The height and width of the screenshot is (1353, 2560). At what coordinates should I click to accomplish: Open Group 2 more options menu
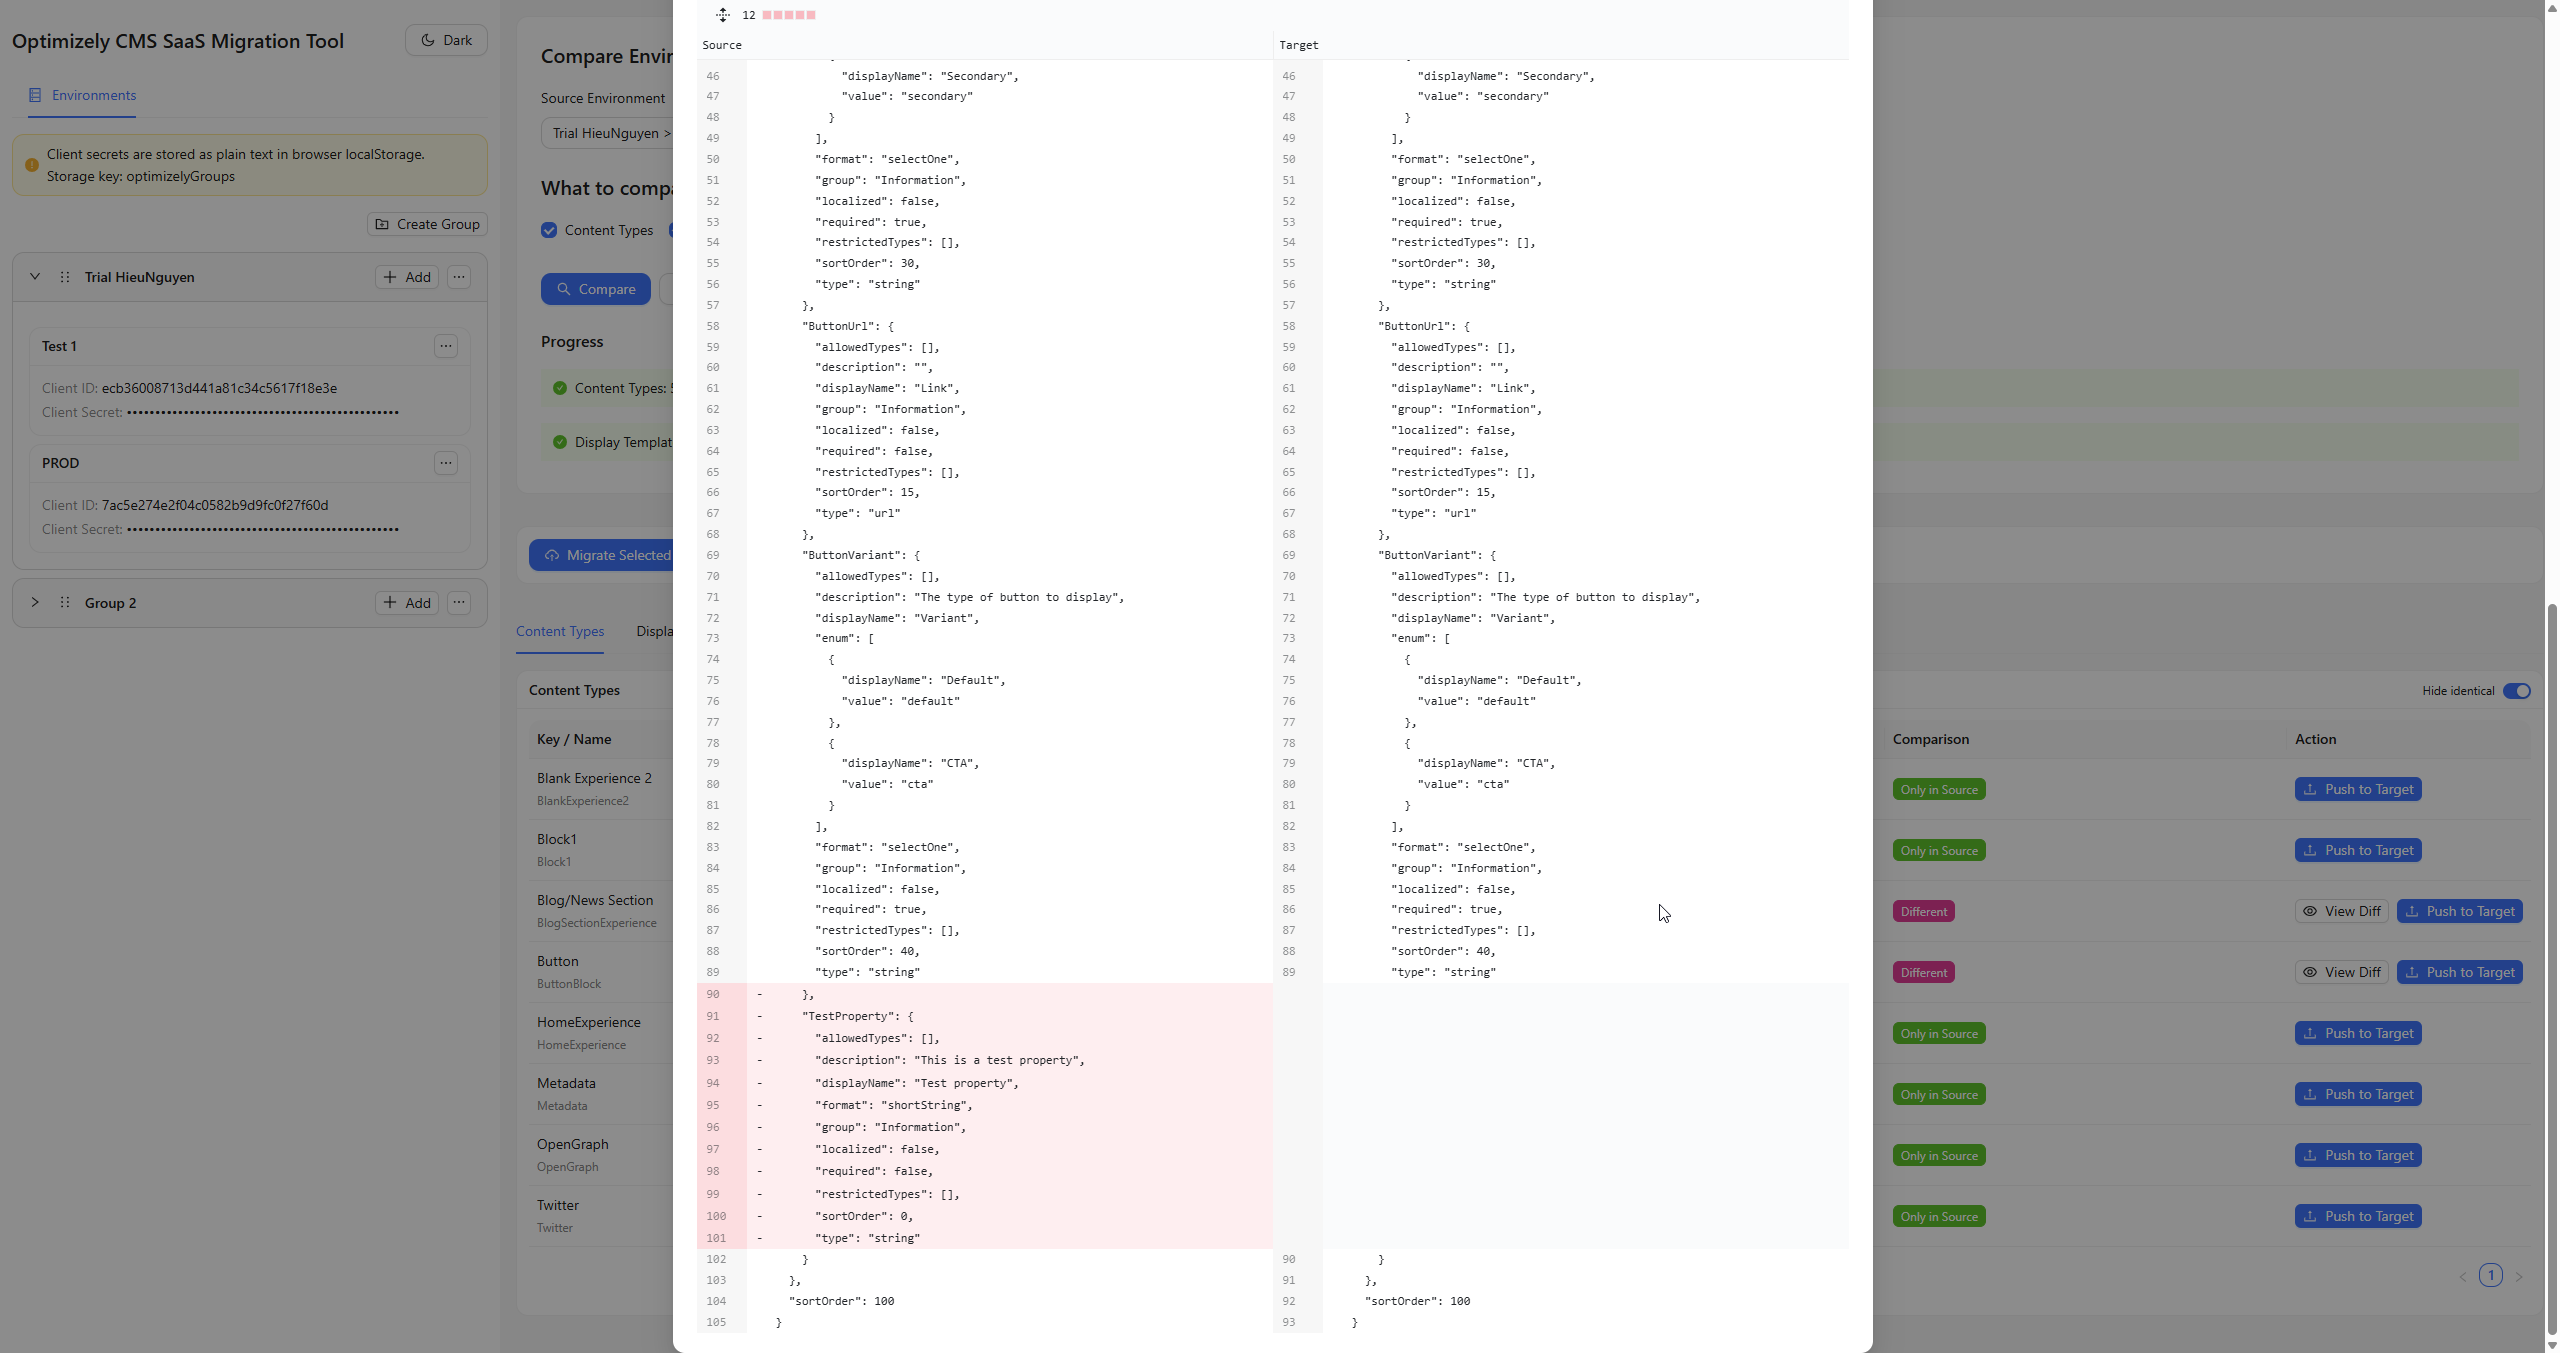(459, 602)
